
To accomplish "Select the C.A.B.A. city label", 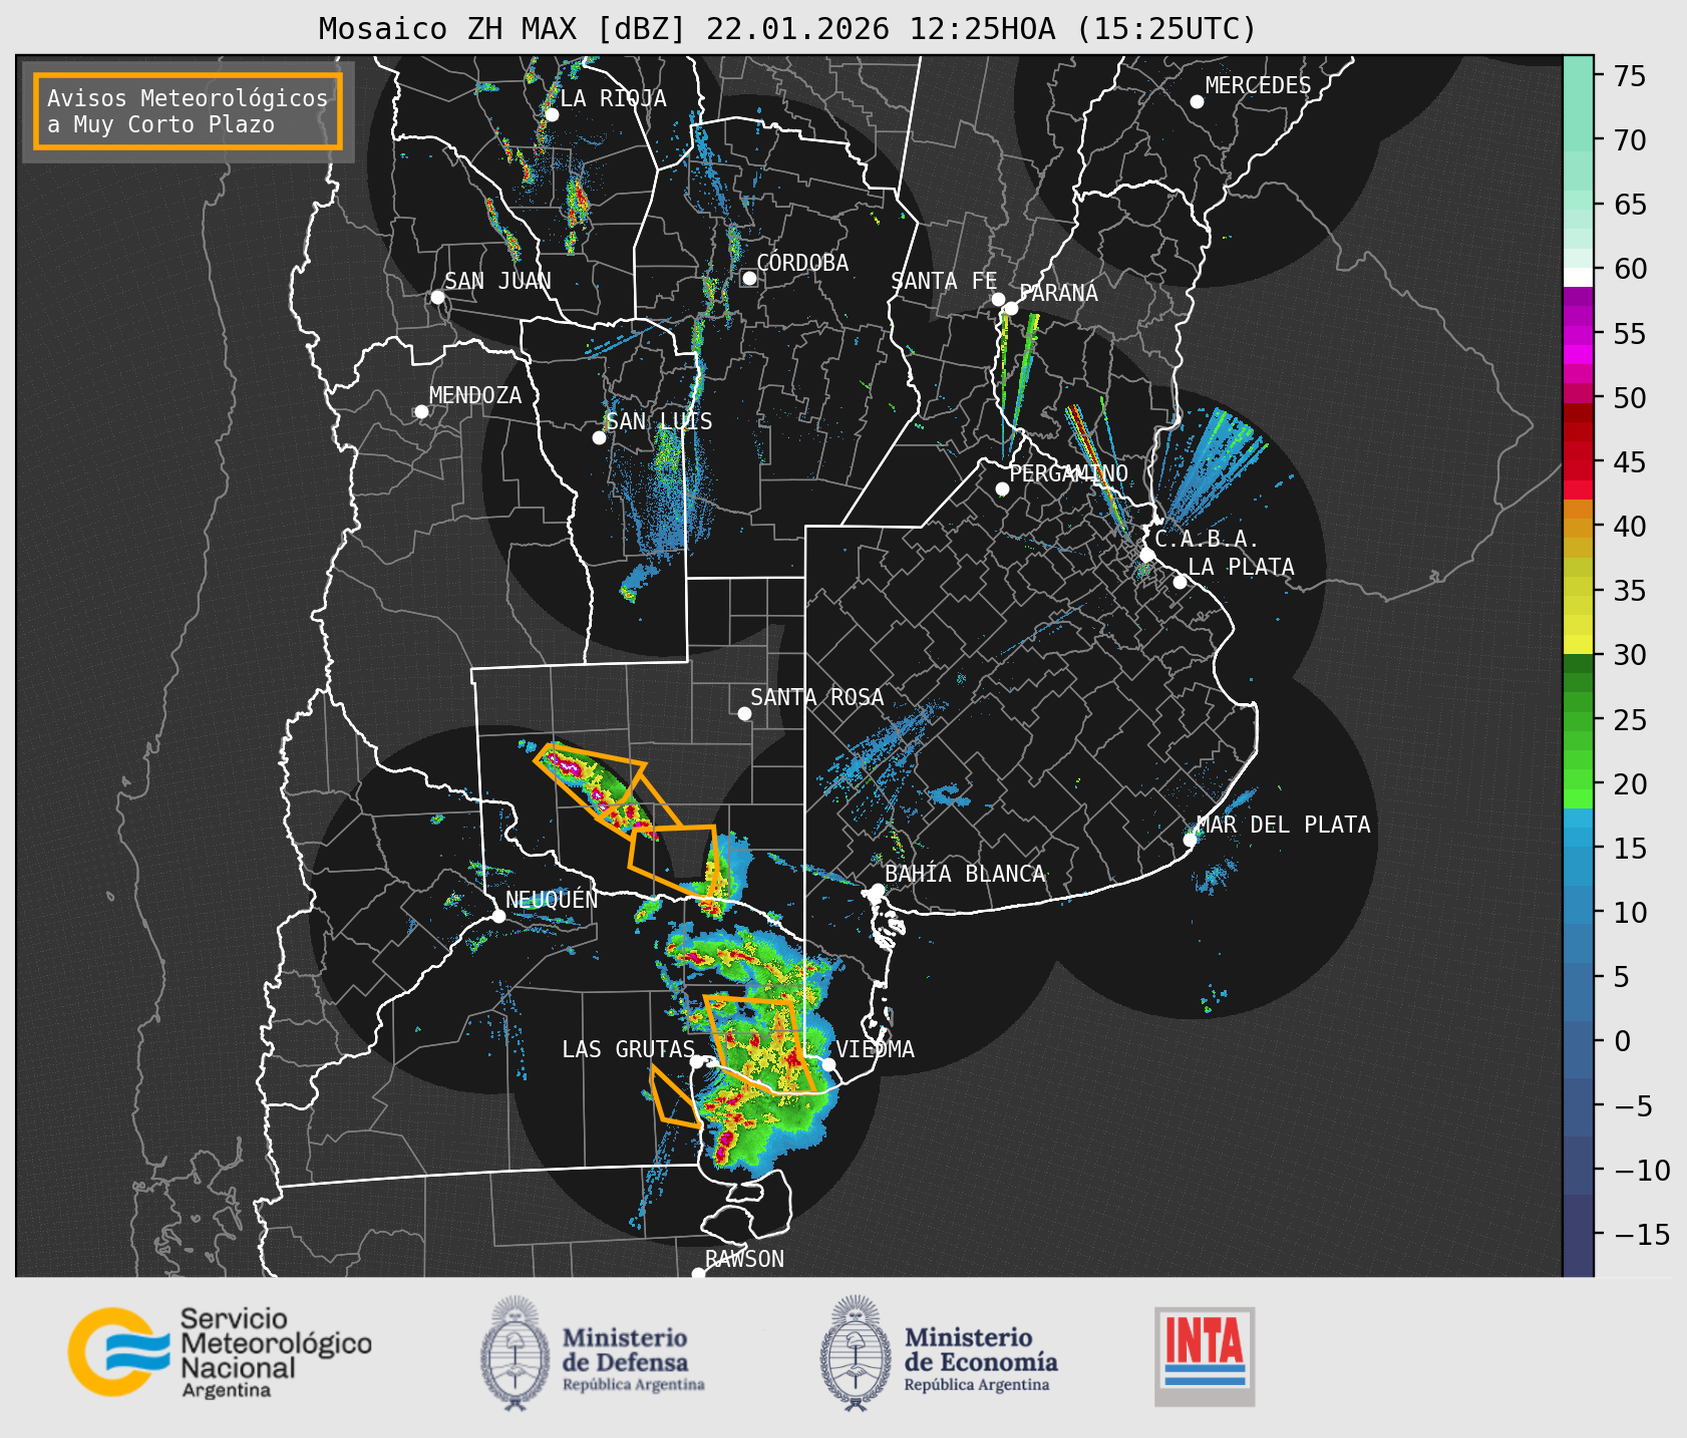I will (1206, 539).
